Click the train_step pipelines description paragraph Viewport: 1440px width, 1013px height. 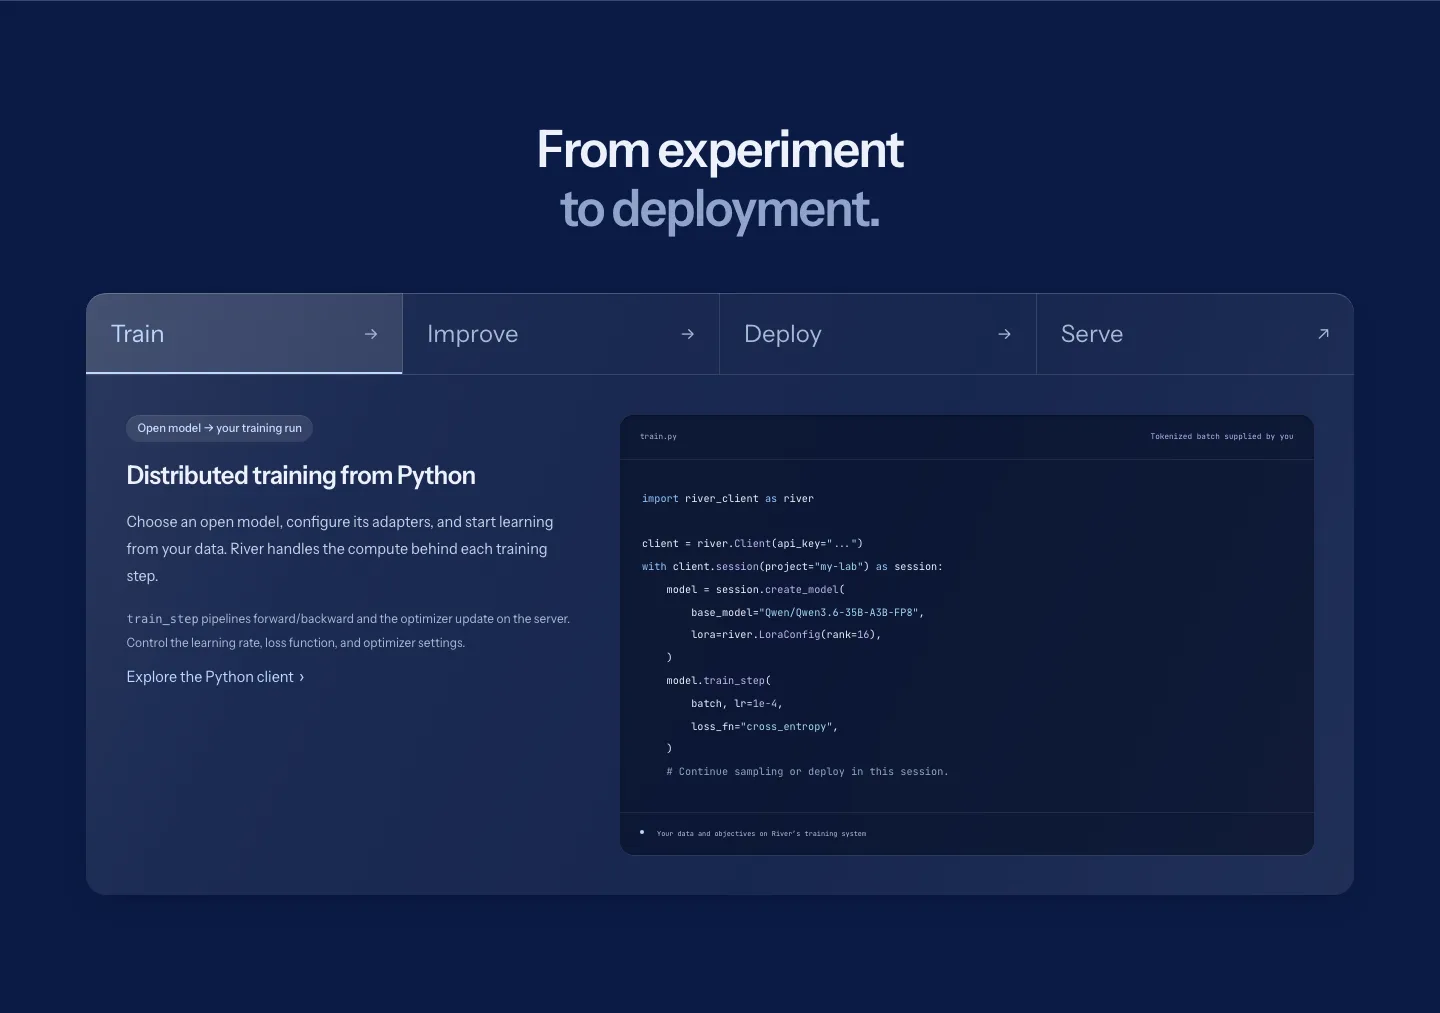point(348,631)
